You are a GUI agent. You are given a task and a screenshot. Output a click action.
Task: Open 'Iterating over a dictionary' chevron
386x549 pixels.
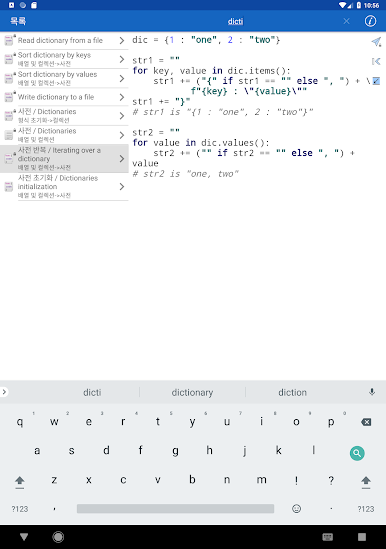pos(122,159)
